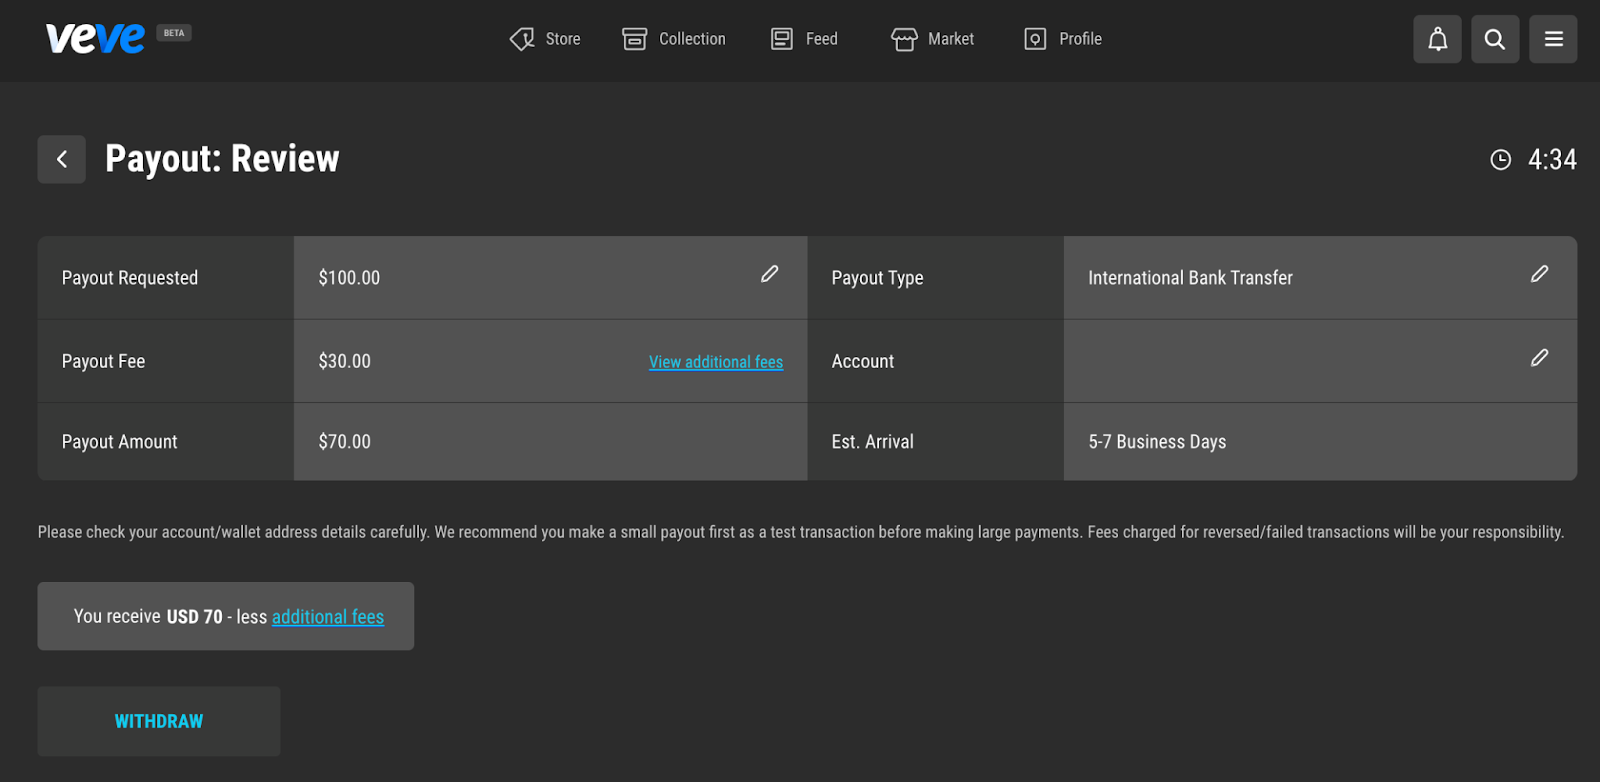The image size is (1600, 782).
Task: Click the clock icon beside the timer
Action: [1500, 160]
